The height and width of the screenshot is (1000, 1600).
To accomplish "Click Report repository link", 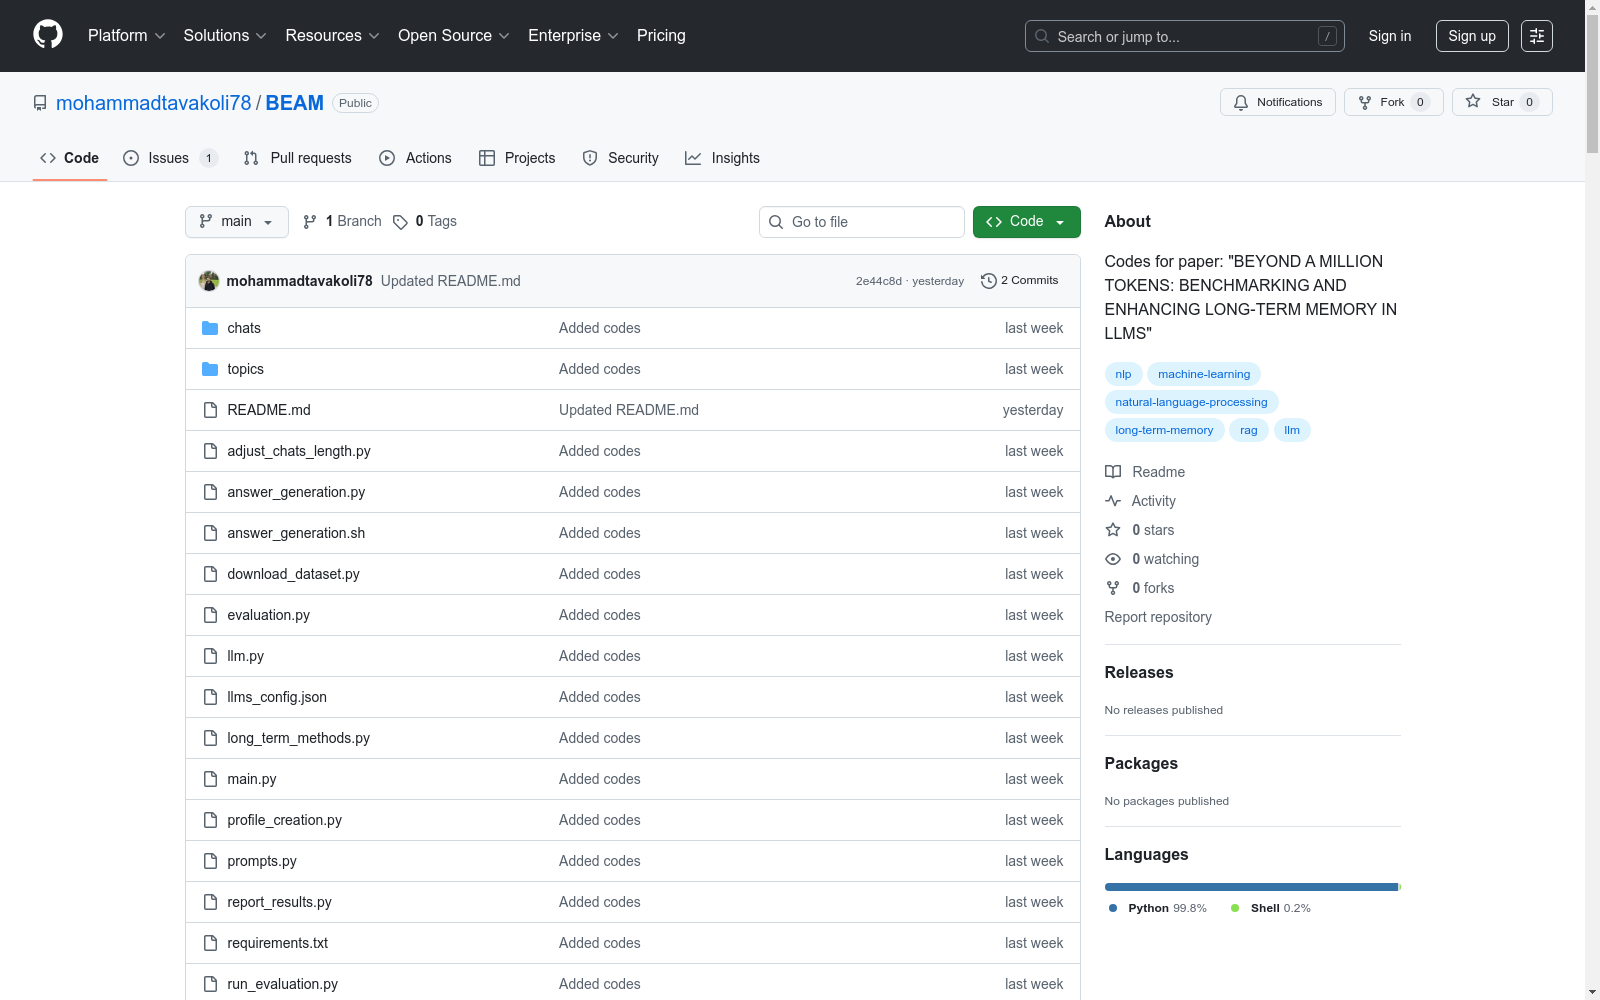I will pyautogui.click(x=1158, y=617).
